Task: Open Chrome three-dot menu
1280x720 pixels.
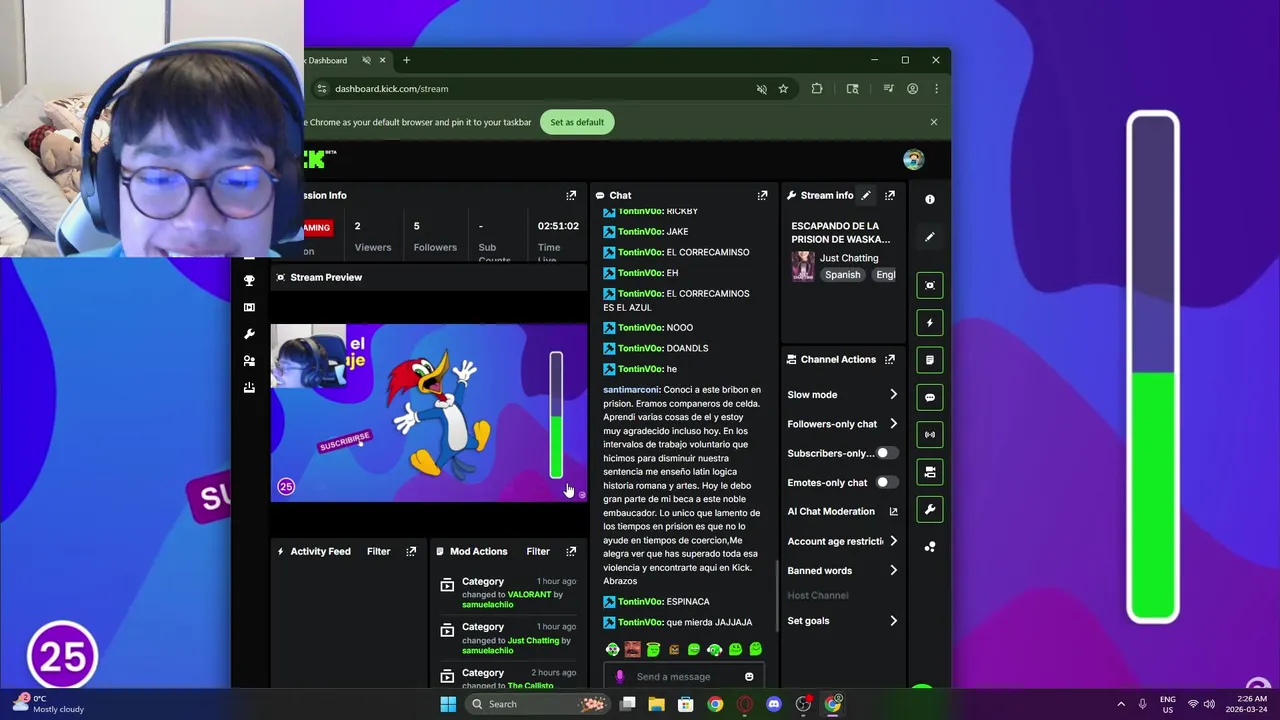Action: [x=936, y=89]
